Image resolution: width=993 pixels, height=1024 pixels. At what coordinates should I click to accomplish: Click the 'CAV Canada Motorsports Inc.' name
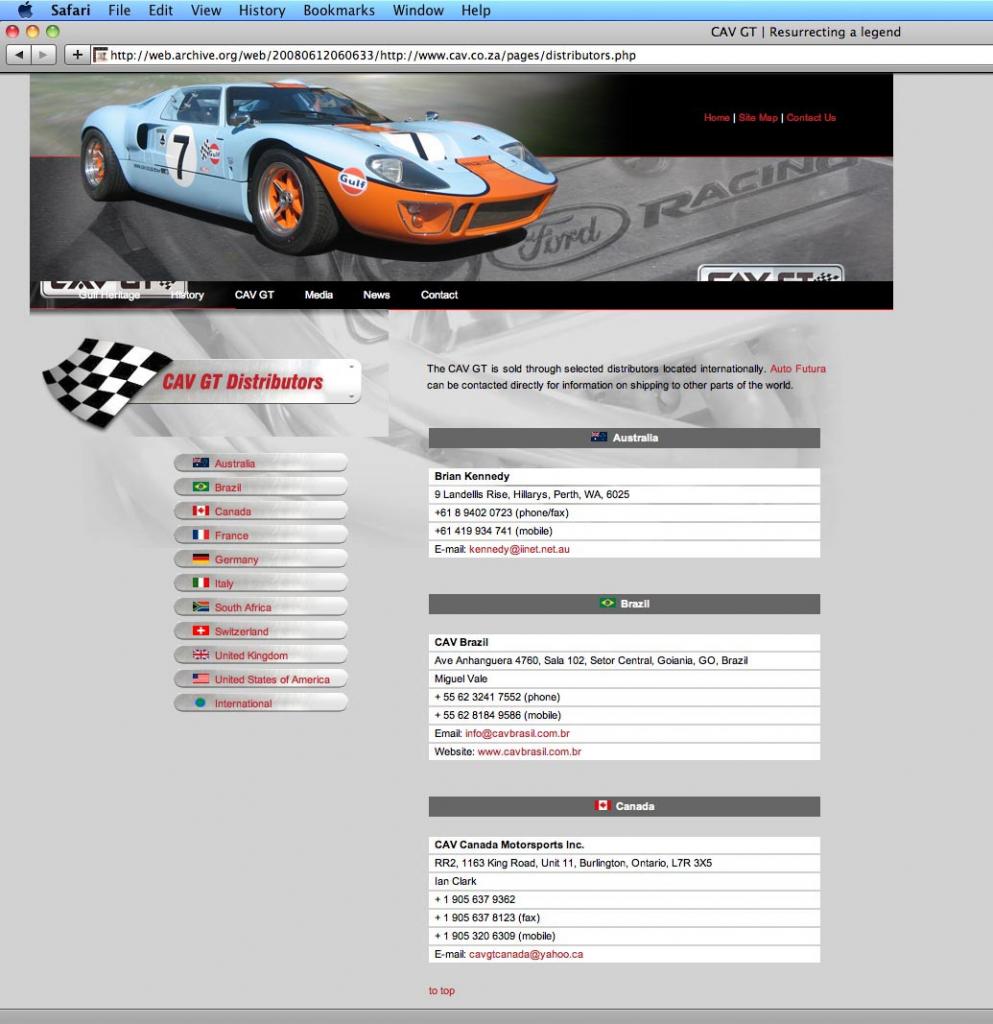click(509, 844)
